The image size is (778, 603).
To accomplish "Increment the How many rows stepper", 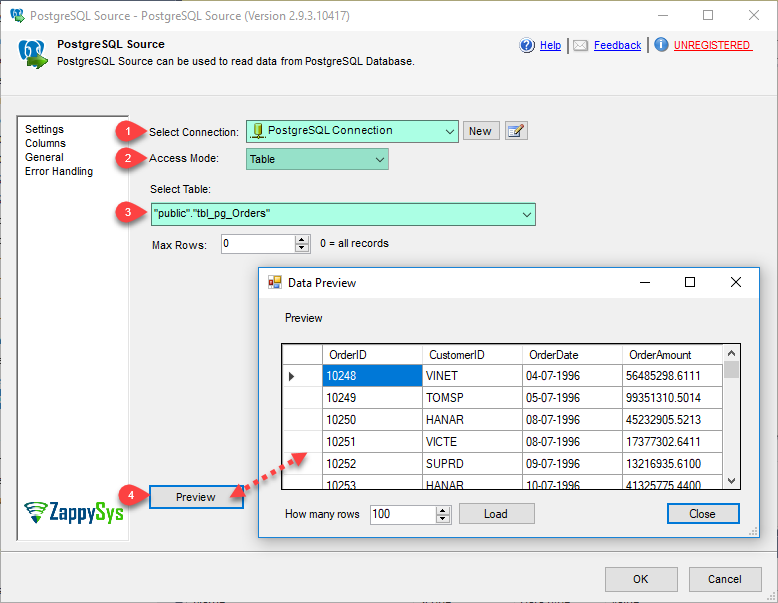I will pos(443,510).
